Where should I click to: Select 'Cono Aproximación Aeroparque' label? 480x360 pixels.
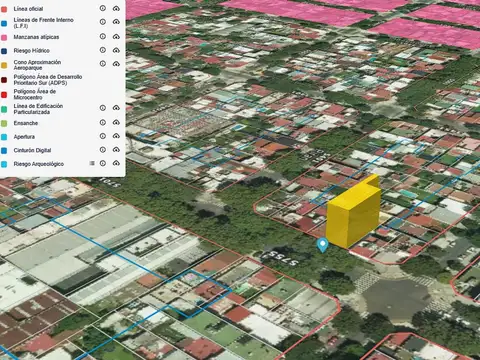click(x=37, y=65)
